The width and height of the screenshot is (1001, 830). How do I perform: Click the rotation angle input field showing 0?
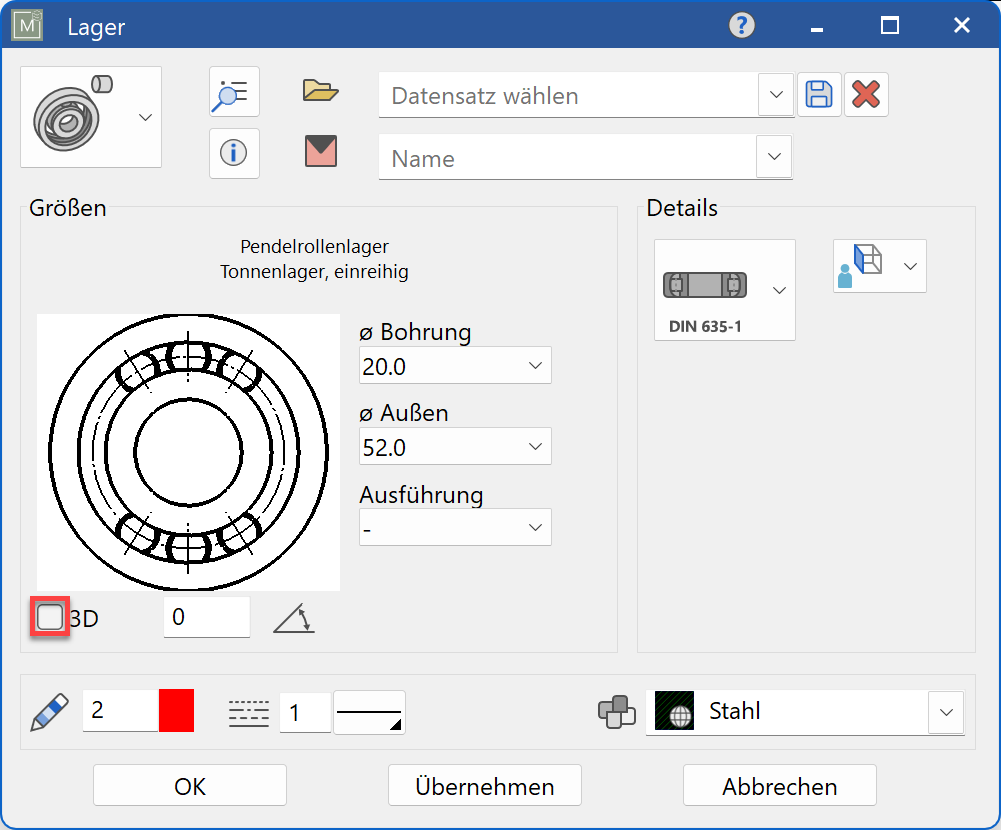(x=206, y=617)
